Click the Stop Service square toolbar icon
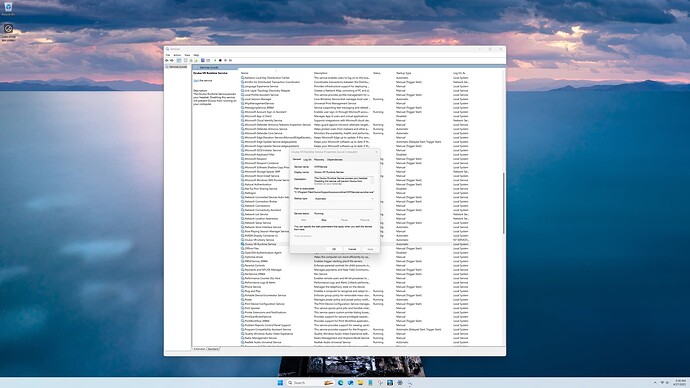 point(220,60)
